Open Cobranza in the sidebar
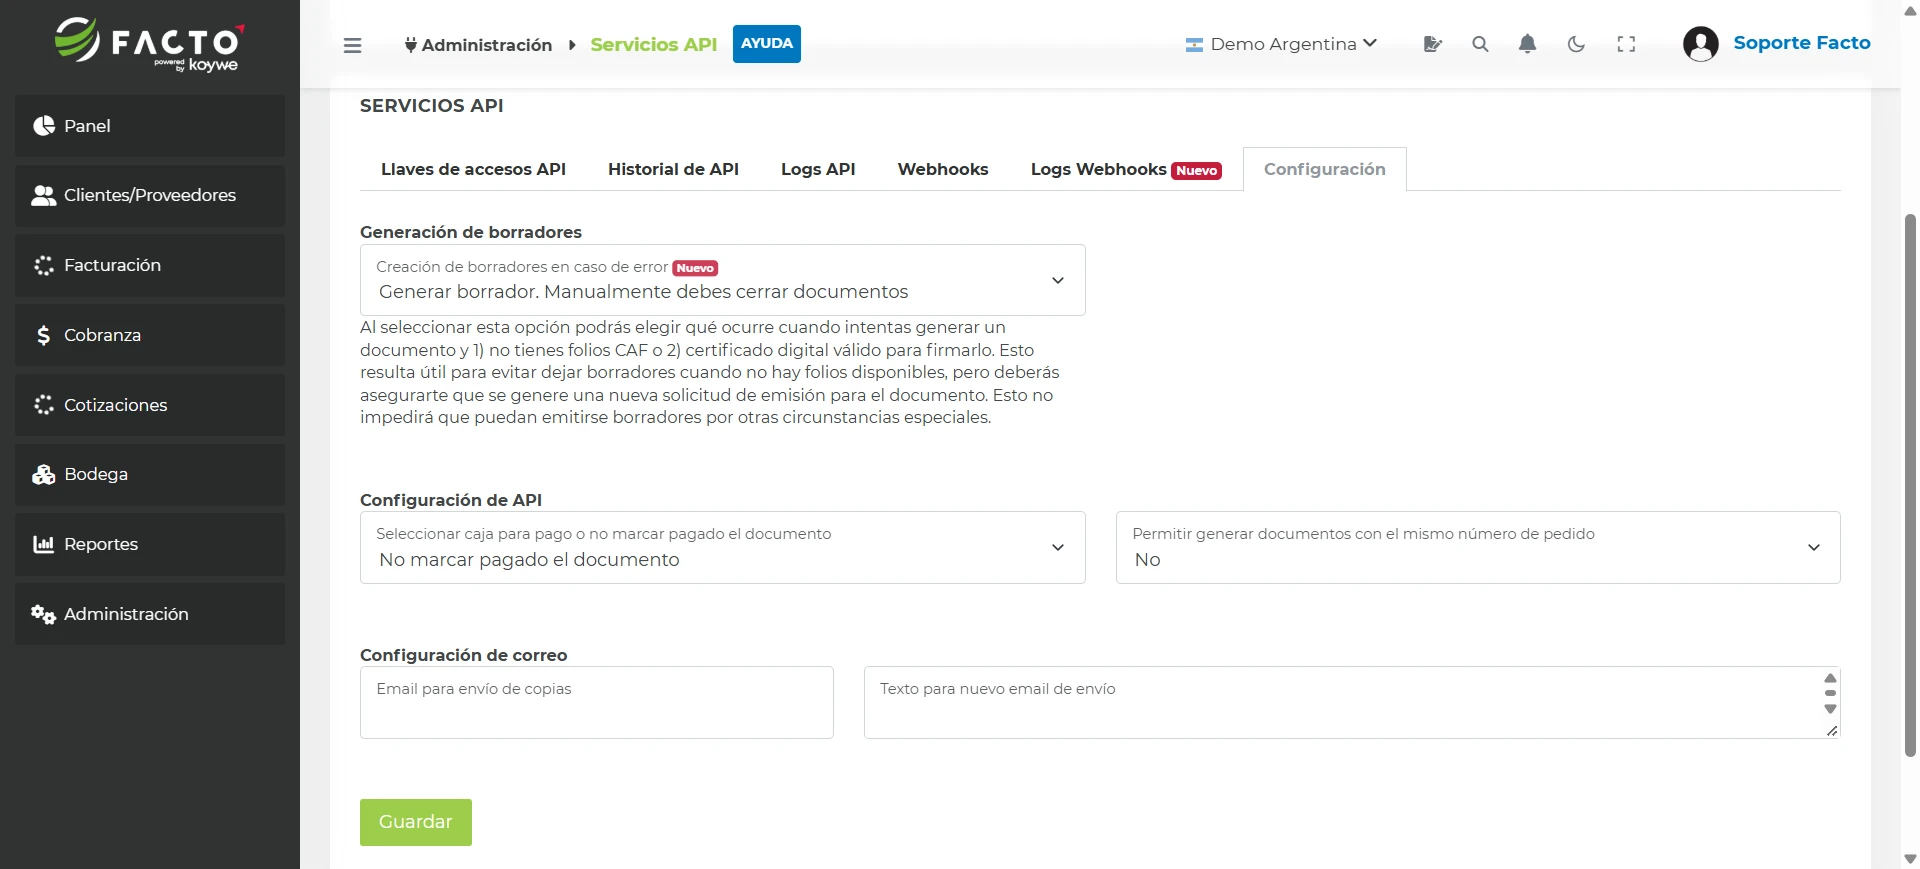 (x=150, y=335)
